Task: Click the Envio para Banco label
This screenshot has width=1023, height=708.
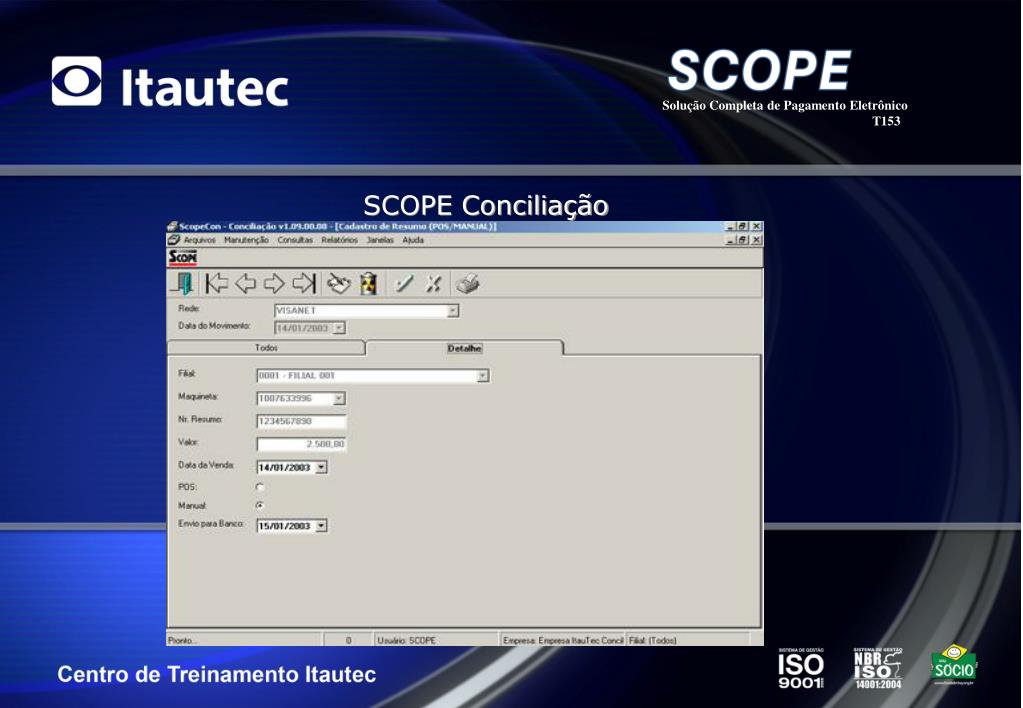Action: click(211, 524)
